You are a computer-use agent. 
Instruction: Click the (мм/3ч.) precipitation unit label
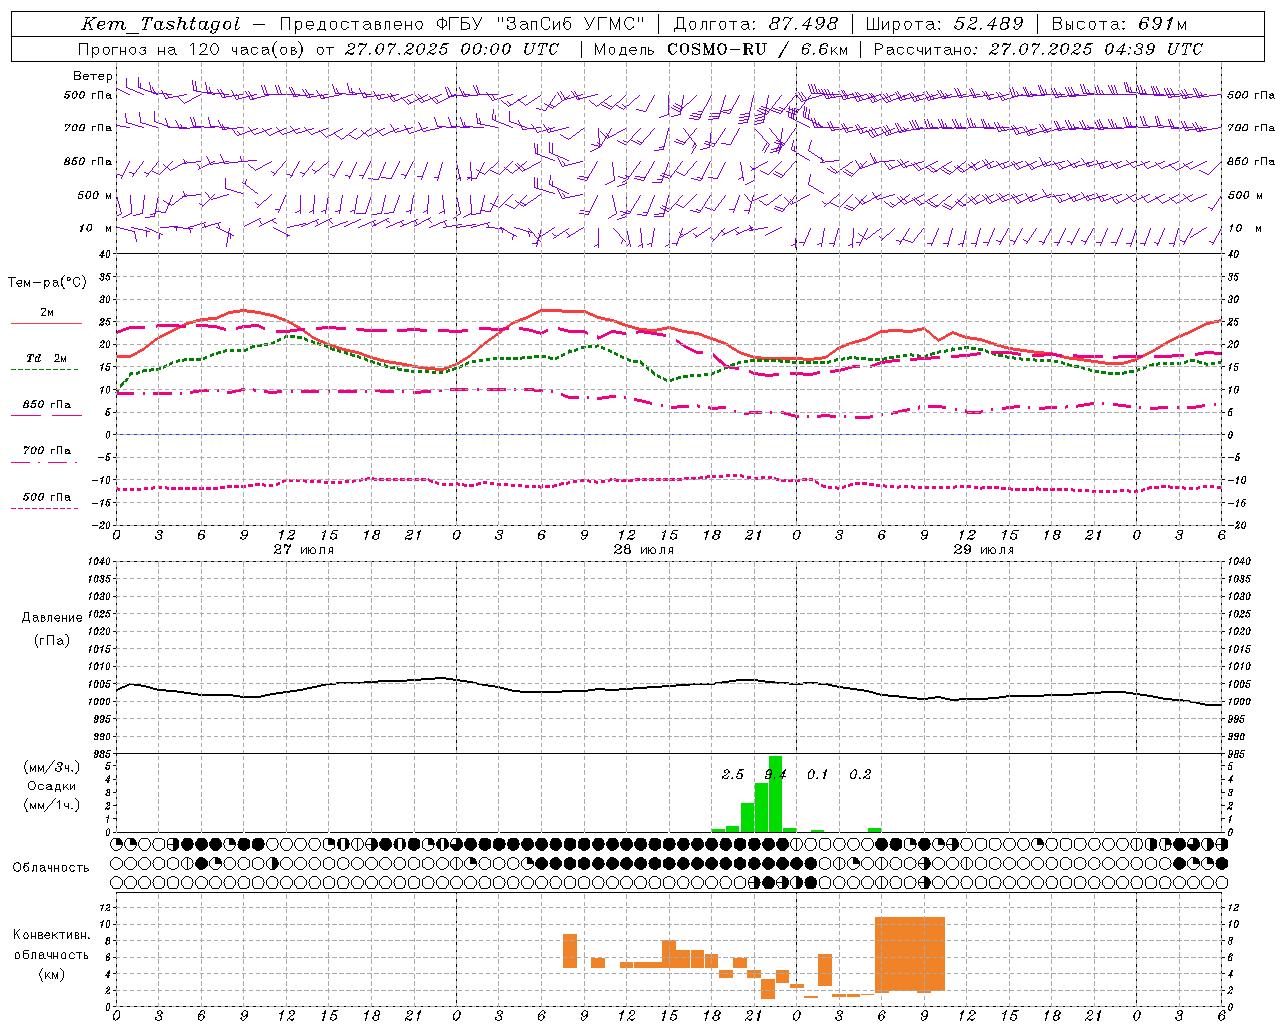coord(52,767)
